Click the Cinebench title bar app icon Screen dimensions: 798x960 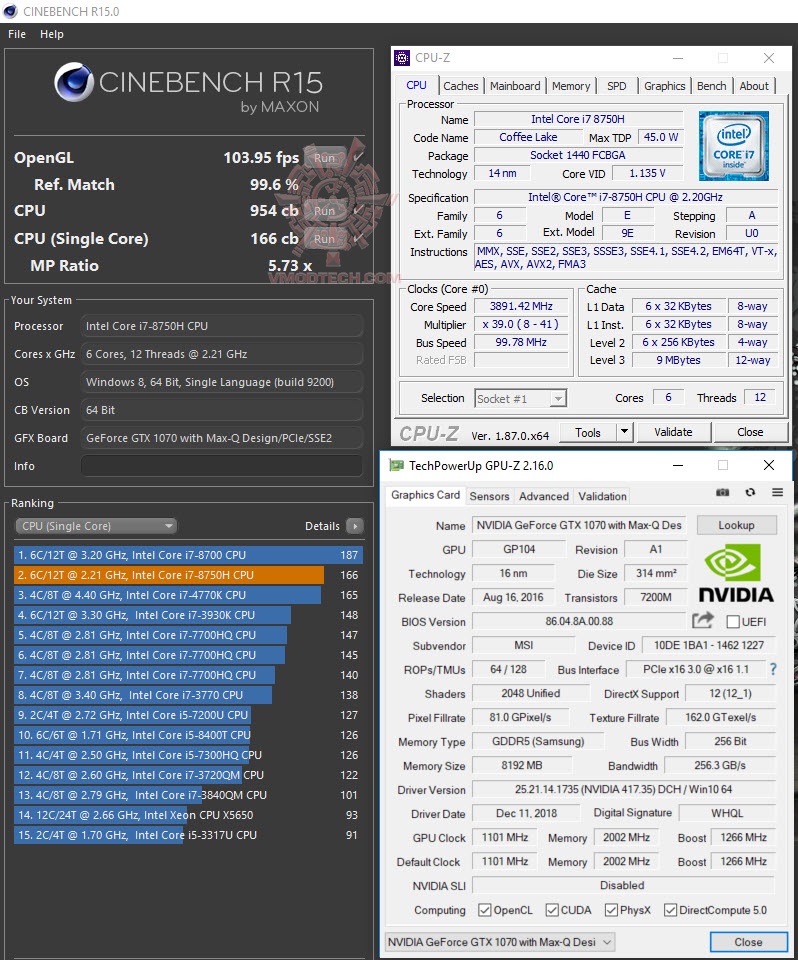10,11
